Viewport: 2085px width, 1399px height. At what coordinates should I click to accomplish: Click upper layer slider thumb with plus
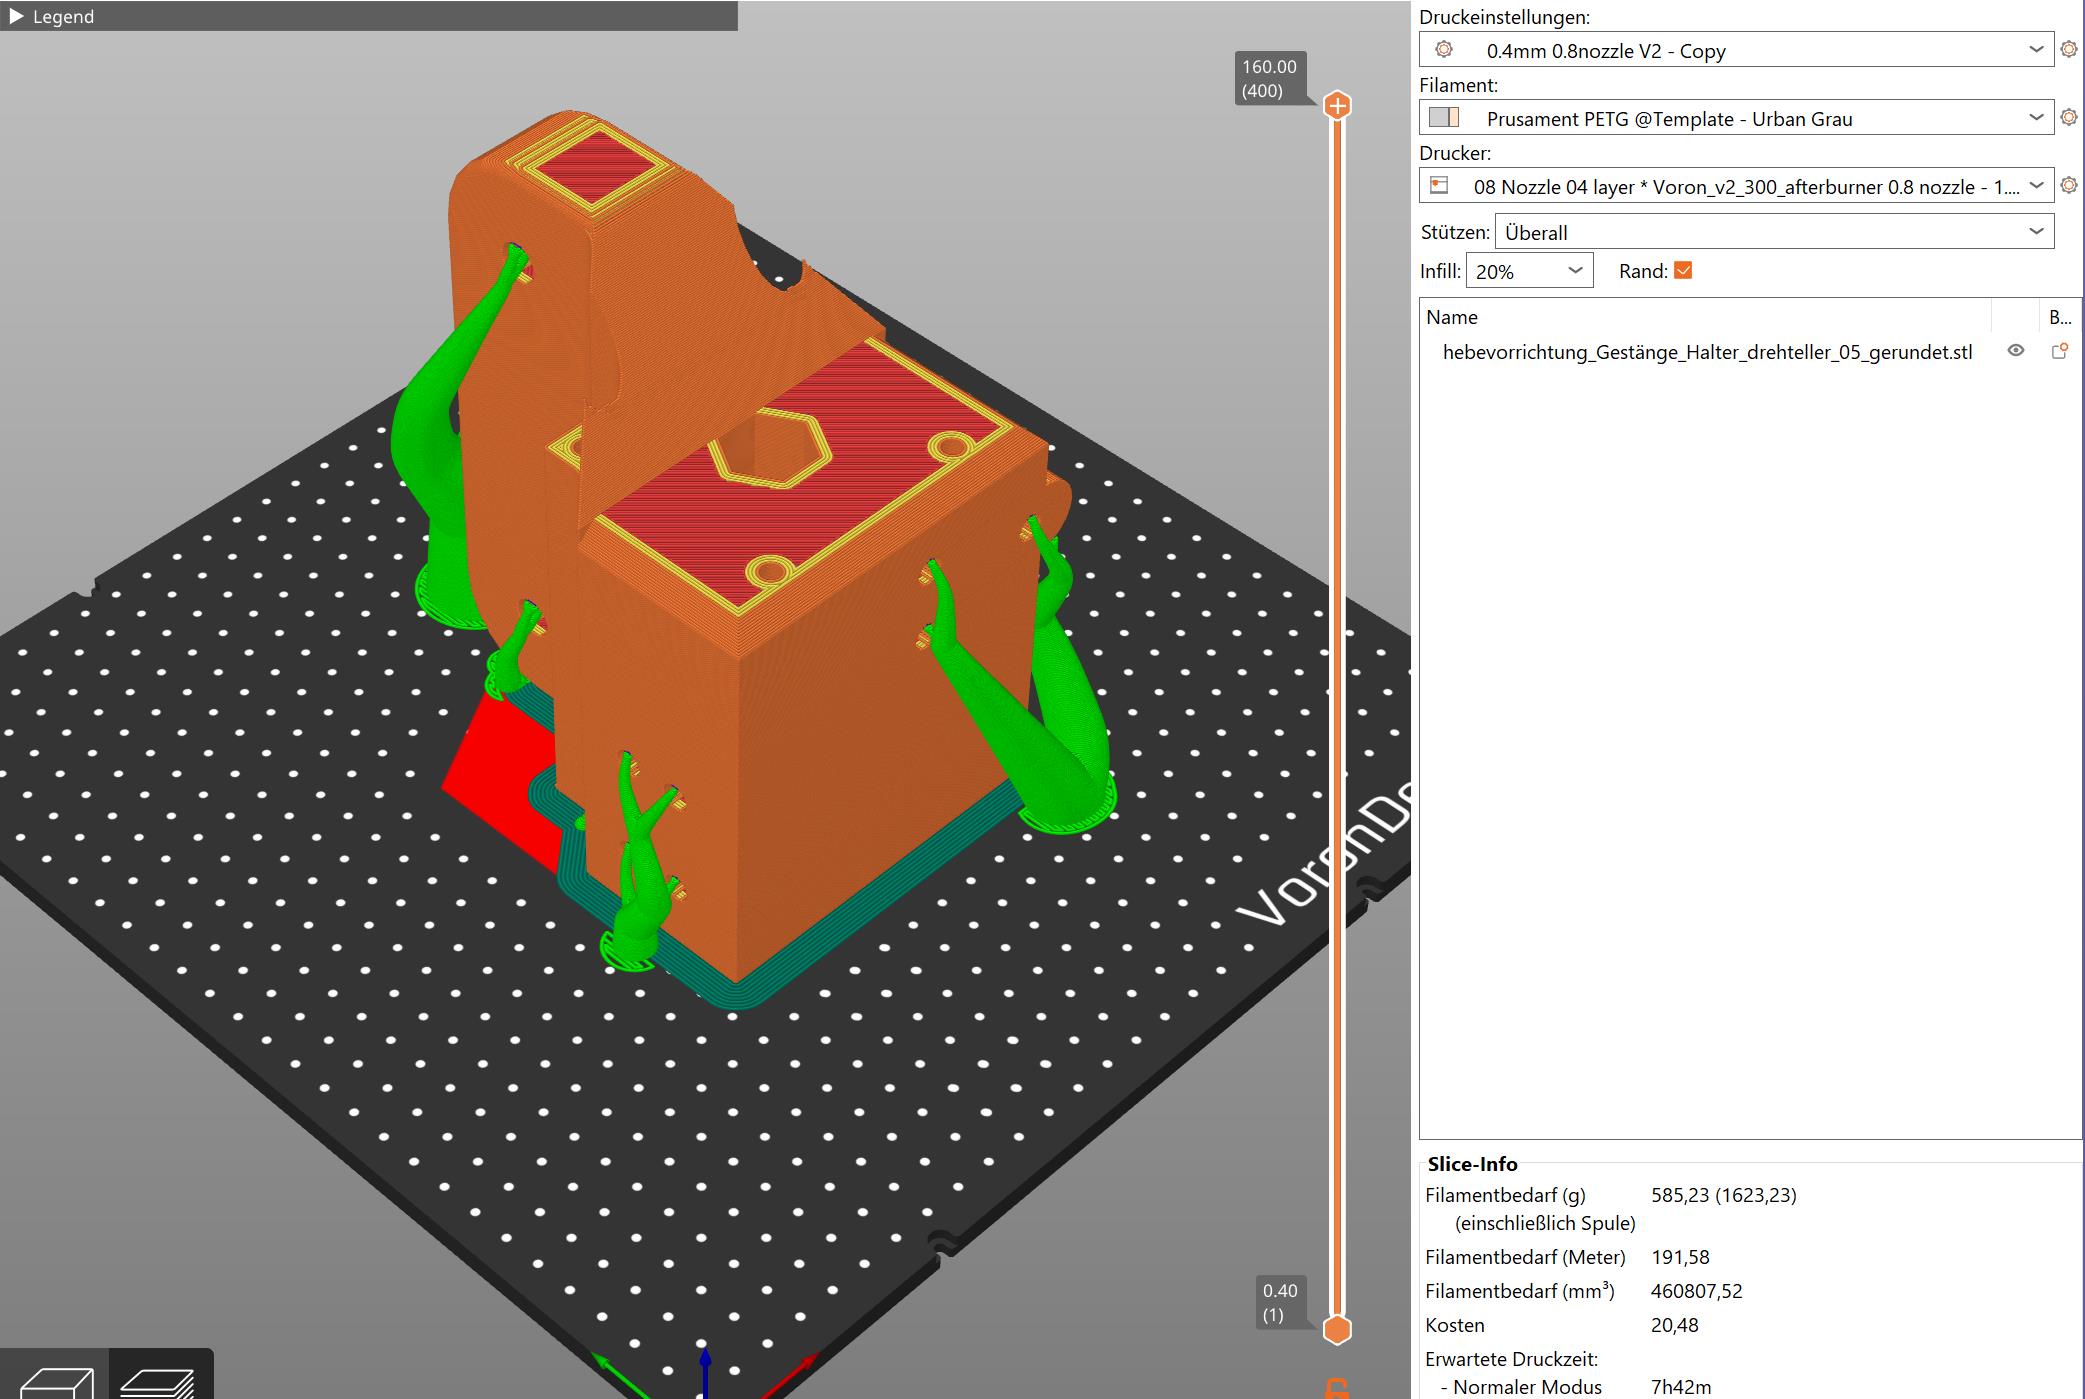pos(1338,105)
